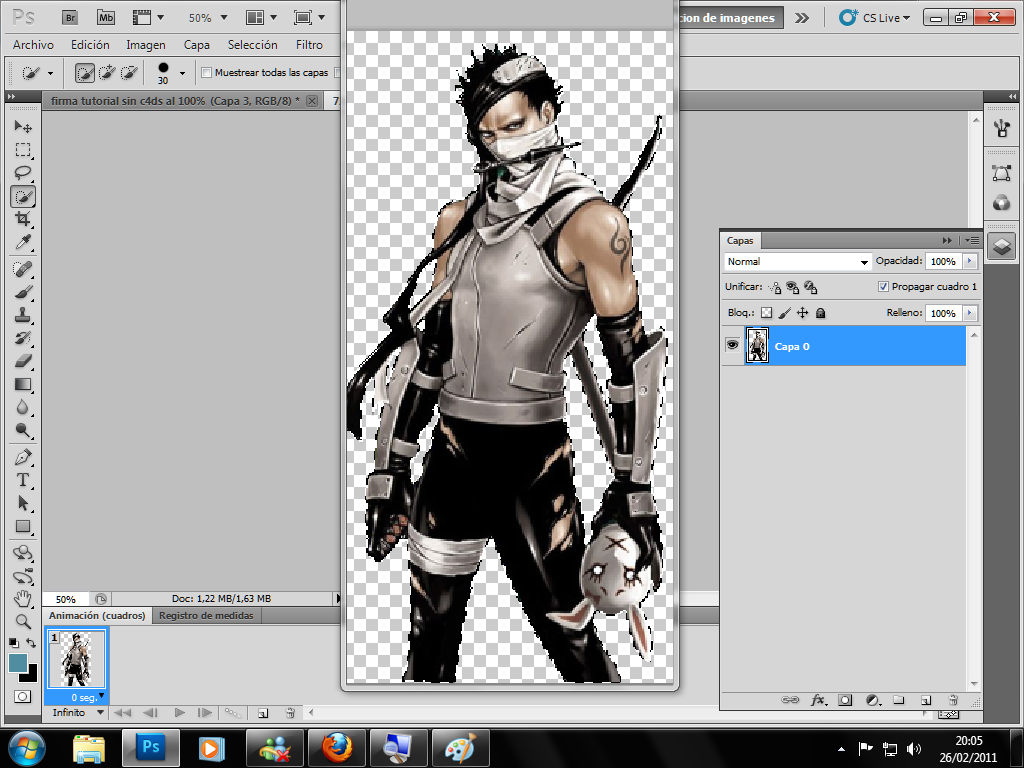Toggle unify layer position in Unificar row
The height and width of the screenshot is (768, 1024).
pyautogui.click(x=775, y=287)
